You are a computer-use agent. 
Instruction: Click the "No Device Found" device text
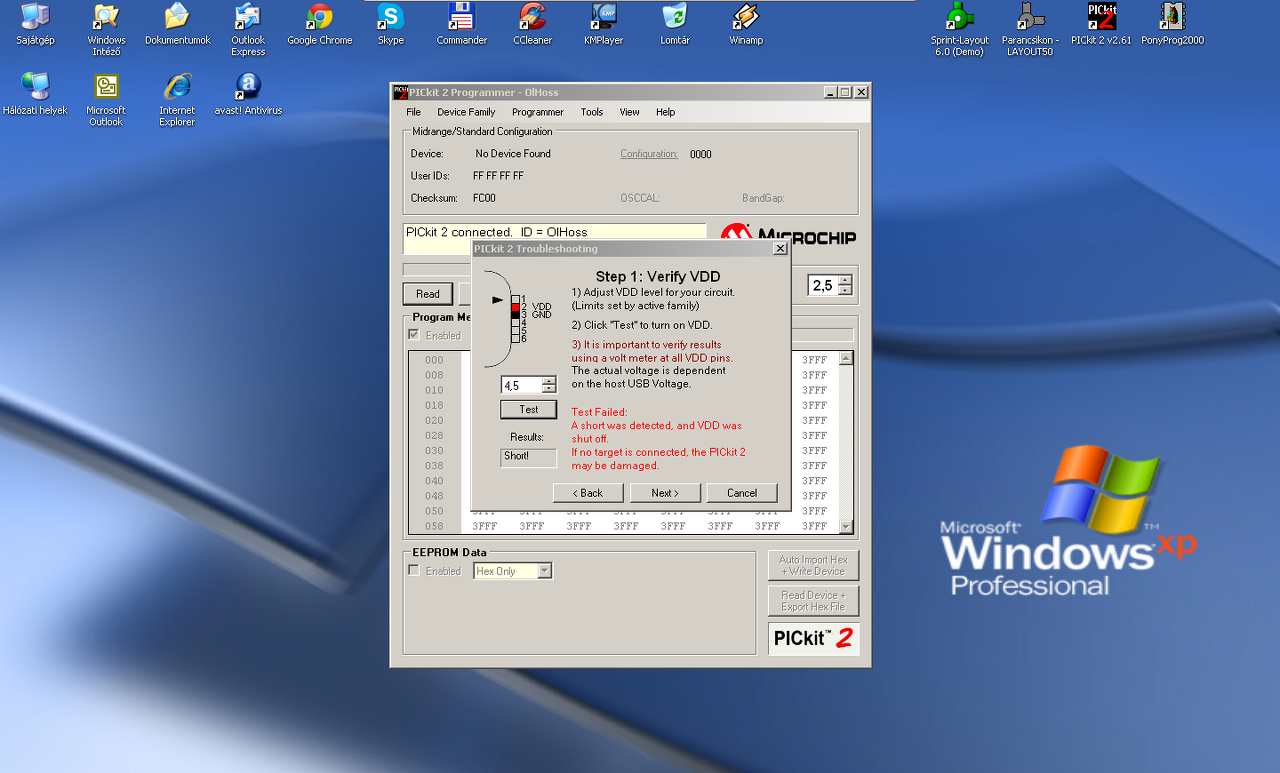[513, 154]
